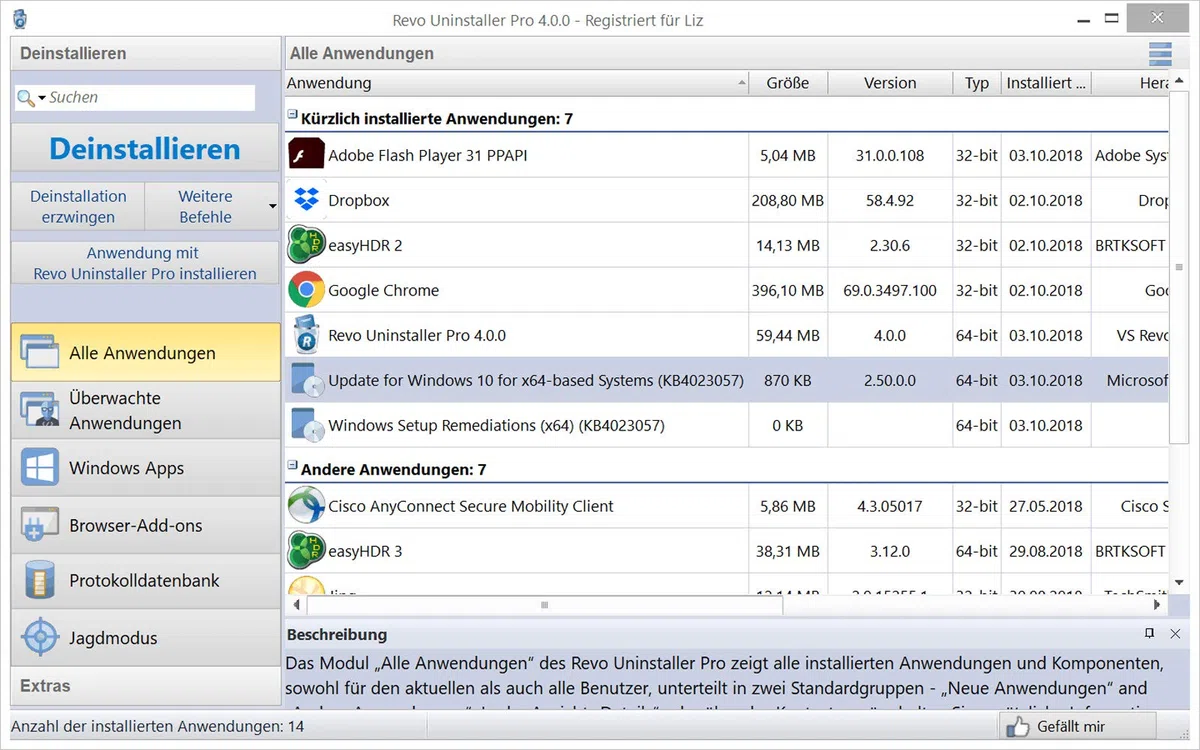
Task: Click the Update for Windows 10 icon
Action: click(306, 380)
